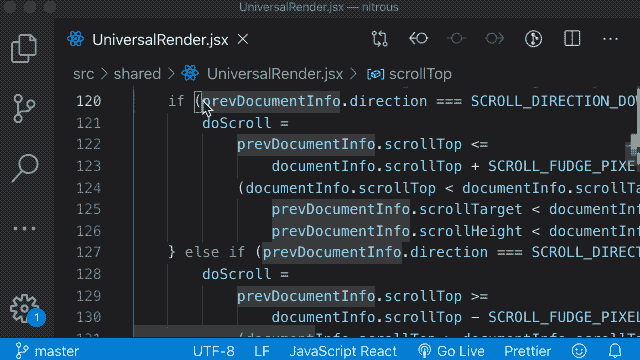Viewport: 640px width, 360px height.
Task: Open the Source Control view
Action: pyautogui.click(x=24, y=109)
